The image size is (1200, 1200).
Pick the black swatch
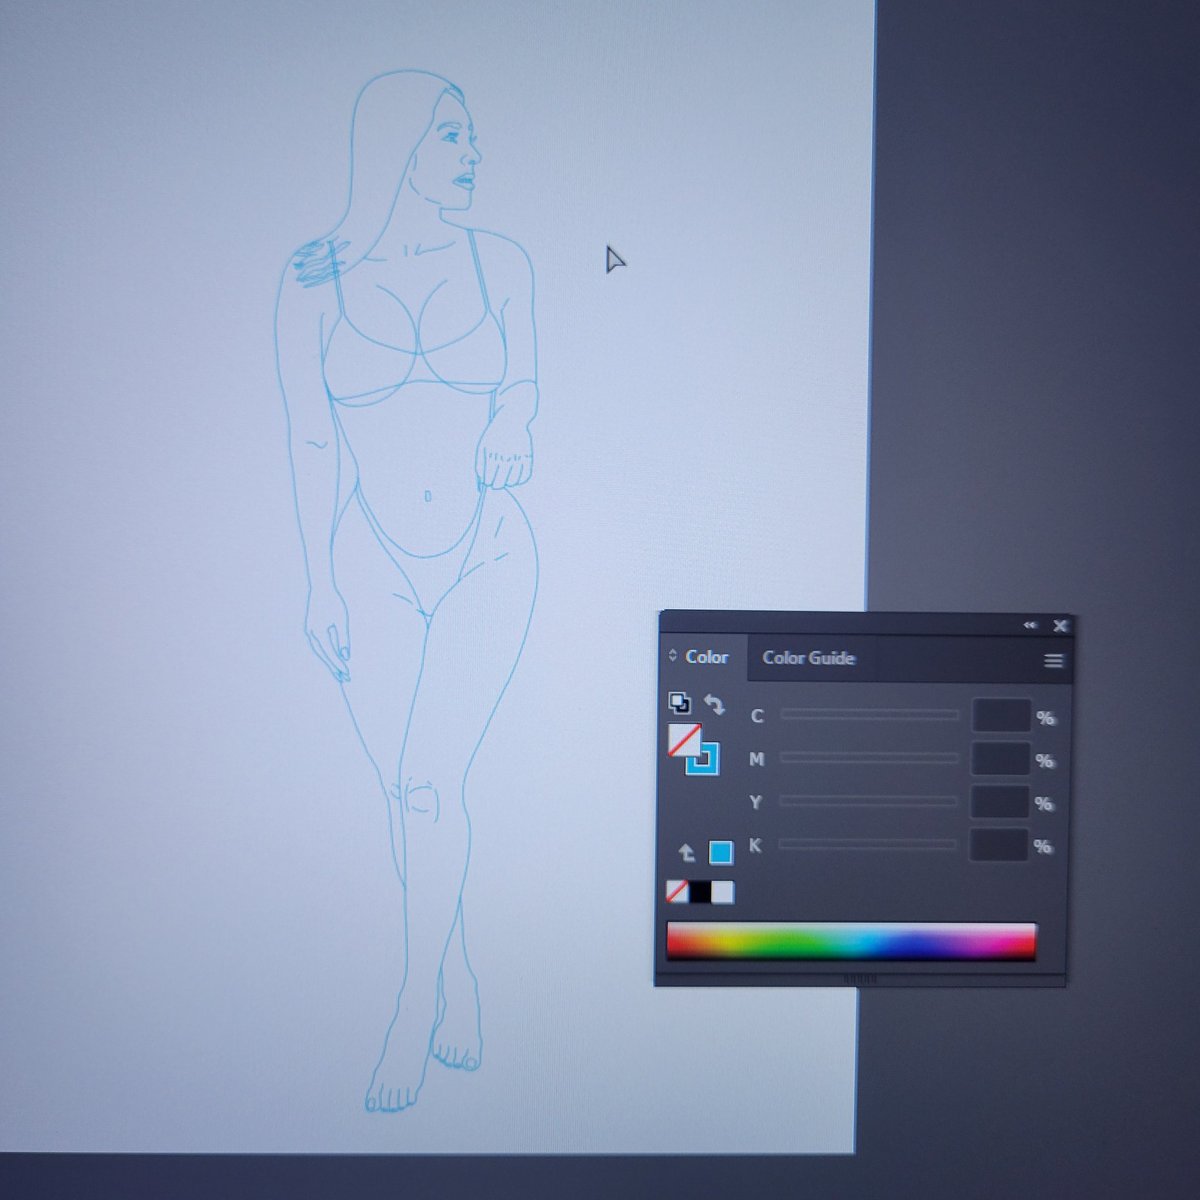[x=700, y=892]
